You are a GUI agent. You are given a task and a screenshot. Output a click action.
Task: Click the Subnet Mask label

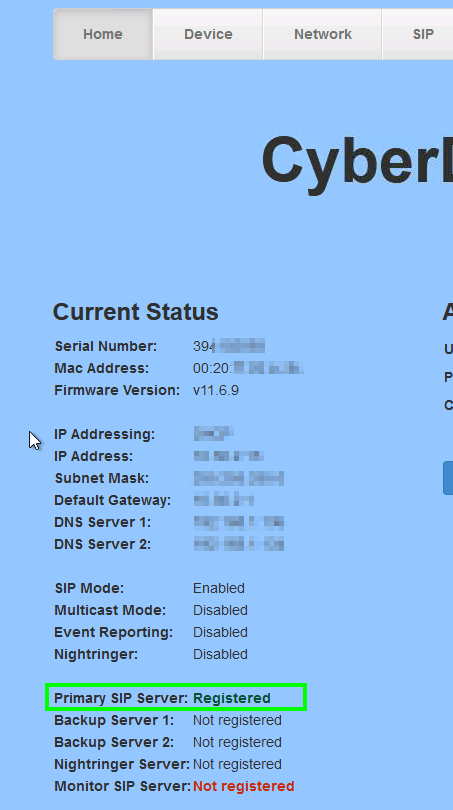coord(102,478)
